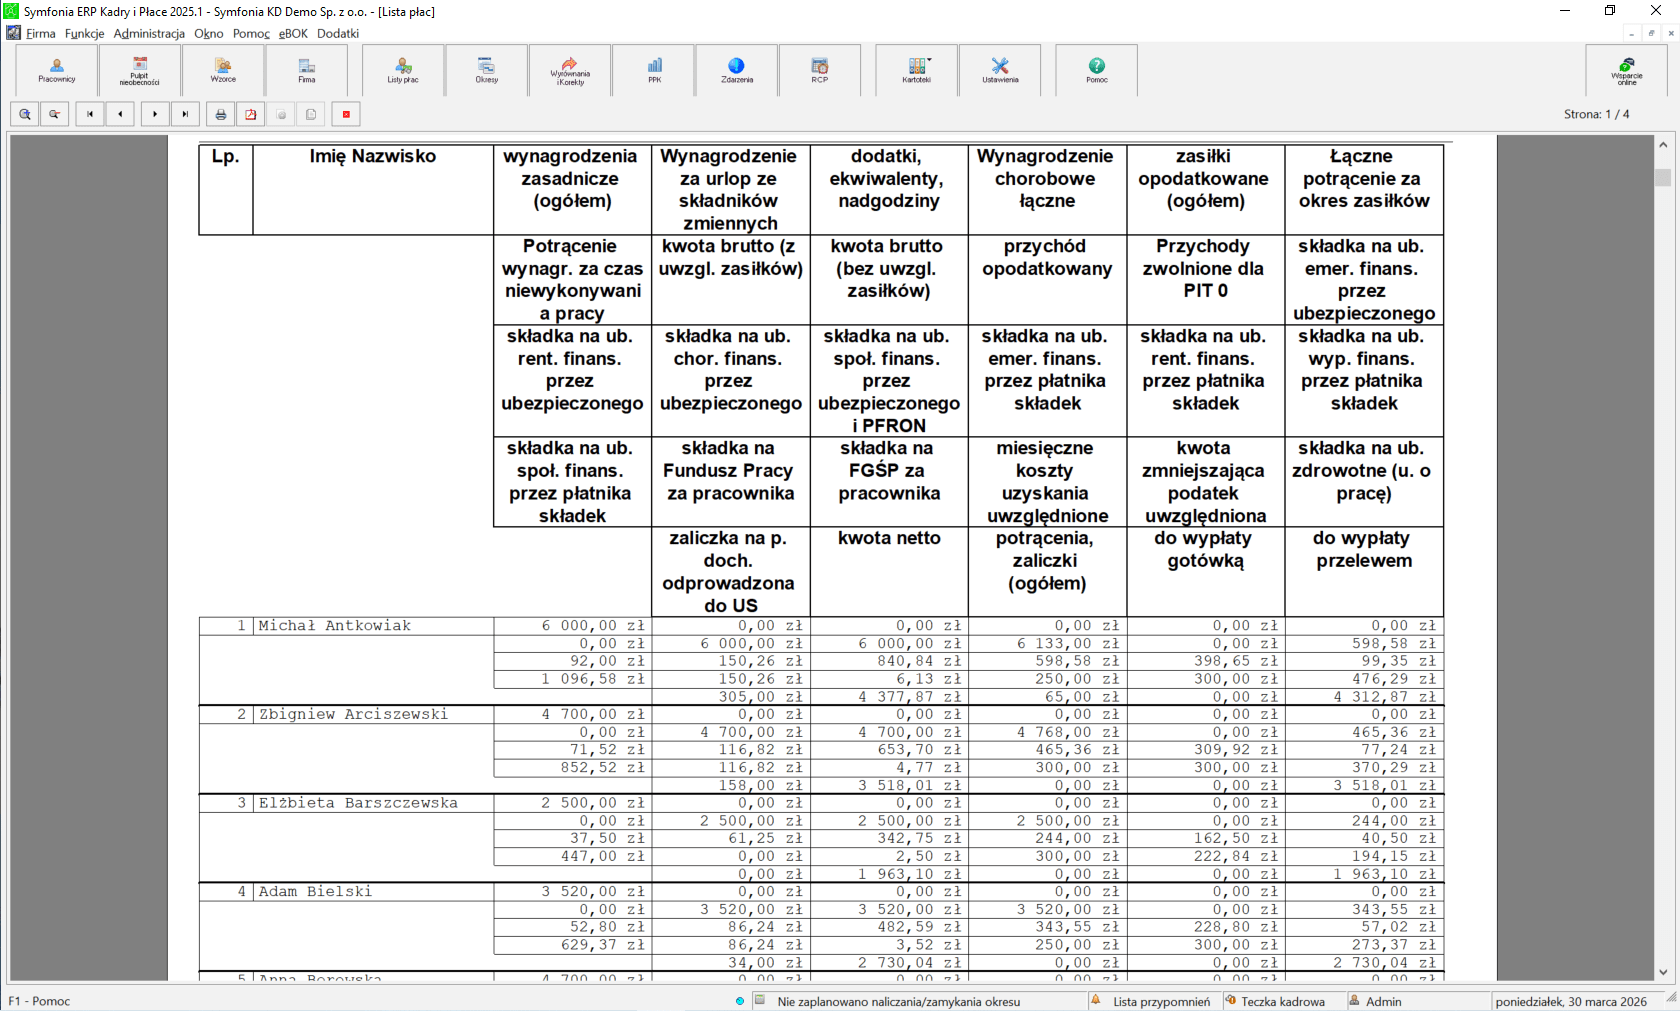The height and width of the screenshot is (1011, 1680).
Task: Open Lista przypomnień in status bar
Action: [x=1160, y=1001]
